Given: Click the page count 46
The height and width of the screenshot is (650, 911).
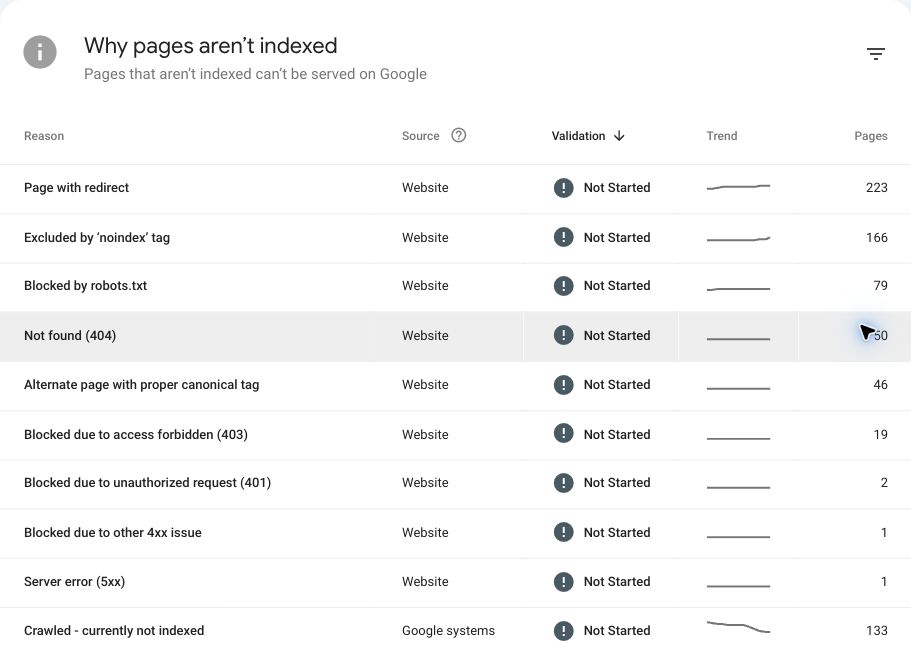Looking at the screenshot, I should point(880,385).
